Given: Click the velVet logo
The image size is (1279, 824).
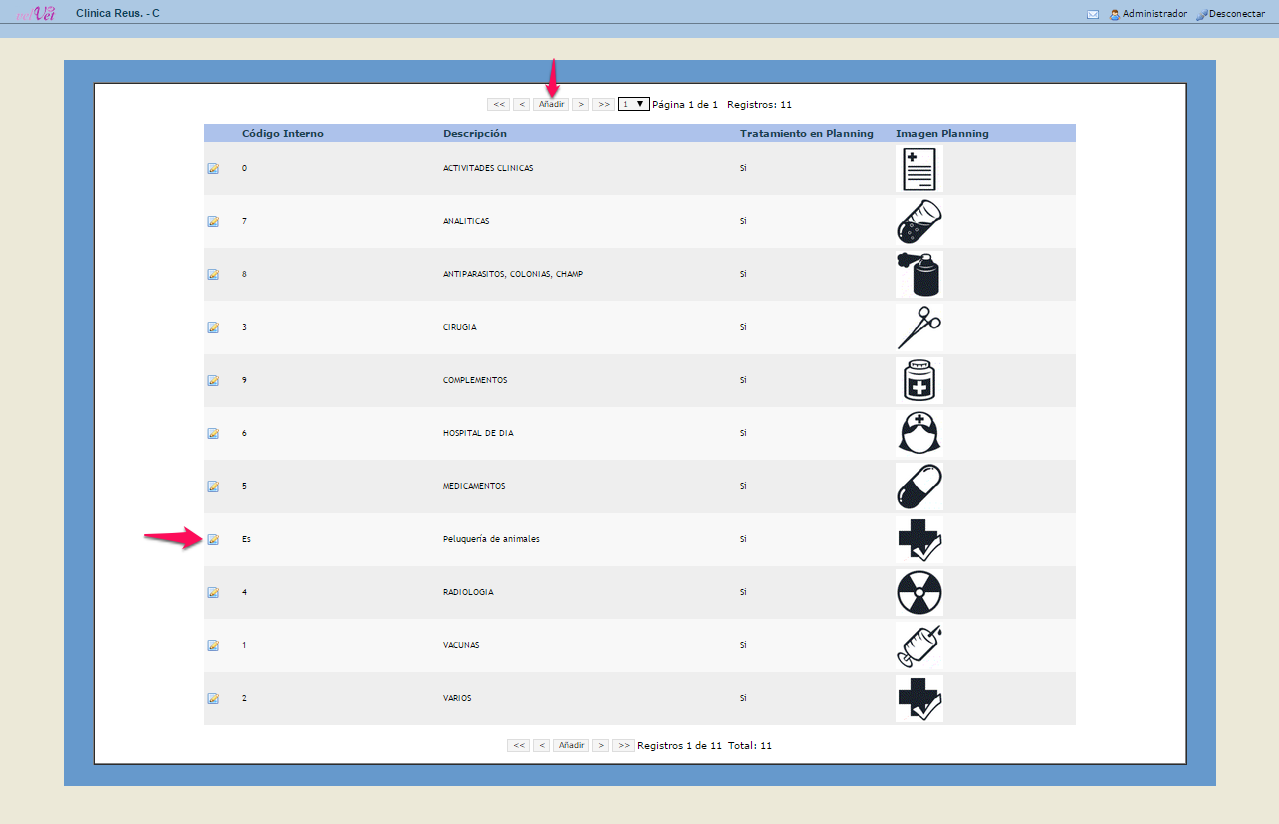Looking at the screenshot, I should click(x=36, y=13).
